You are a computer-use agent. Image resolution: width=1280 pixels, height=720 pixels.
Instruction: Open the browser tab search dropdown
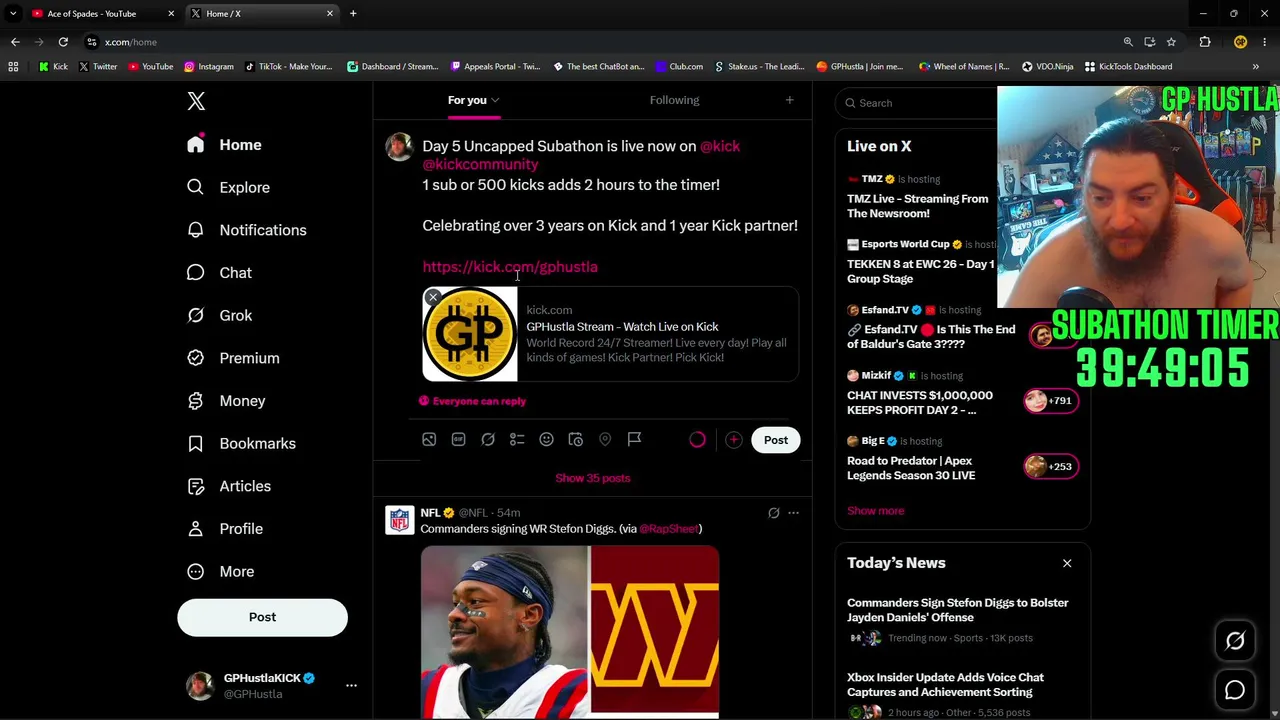tap(13, 14)
